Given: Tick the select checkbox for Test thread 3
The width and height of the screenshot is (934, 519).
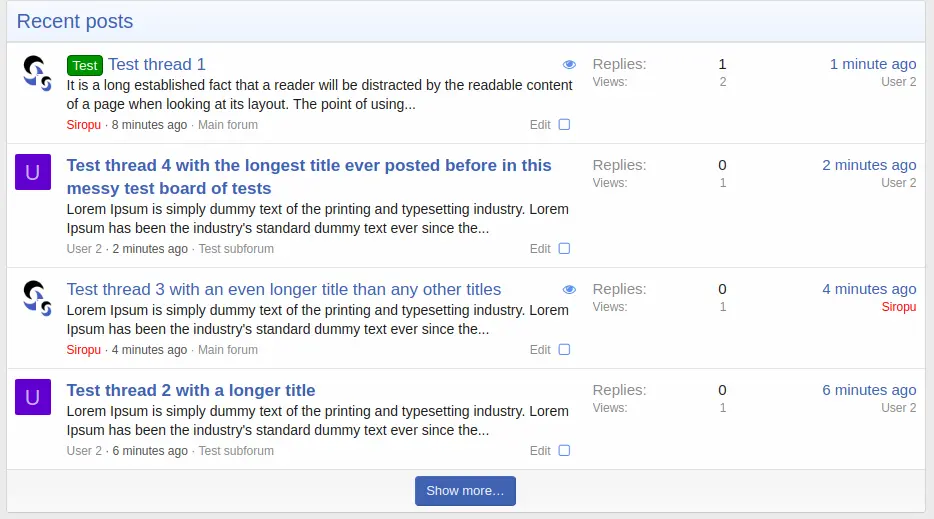Looking at the screenshot, I should point(564,350).
